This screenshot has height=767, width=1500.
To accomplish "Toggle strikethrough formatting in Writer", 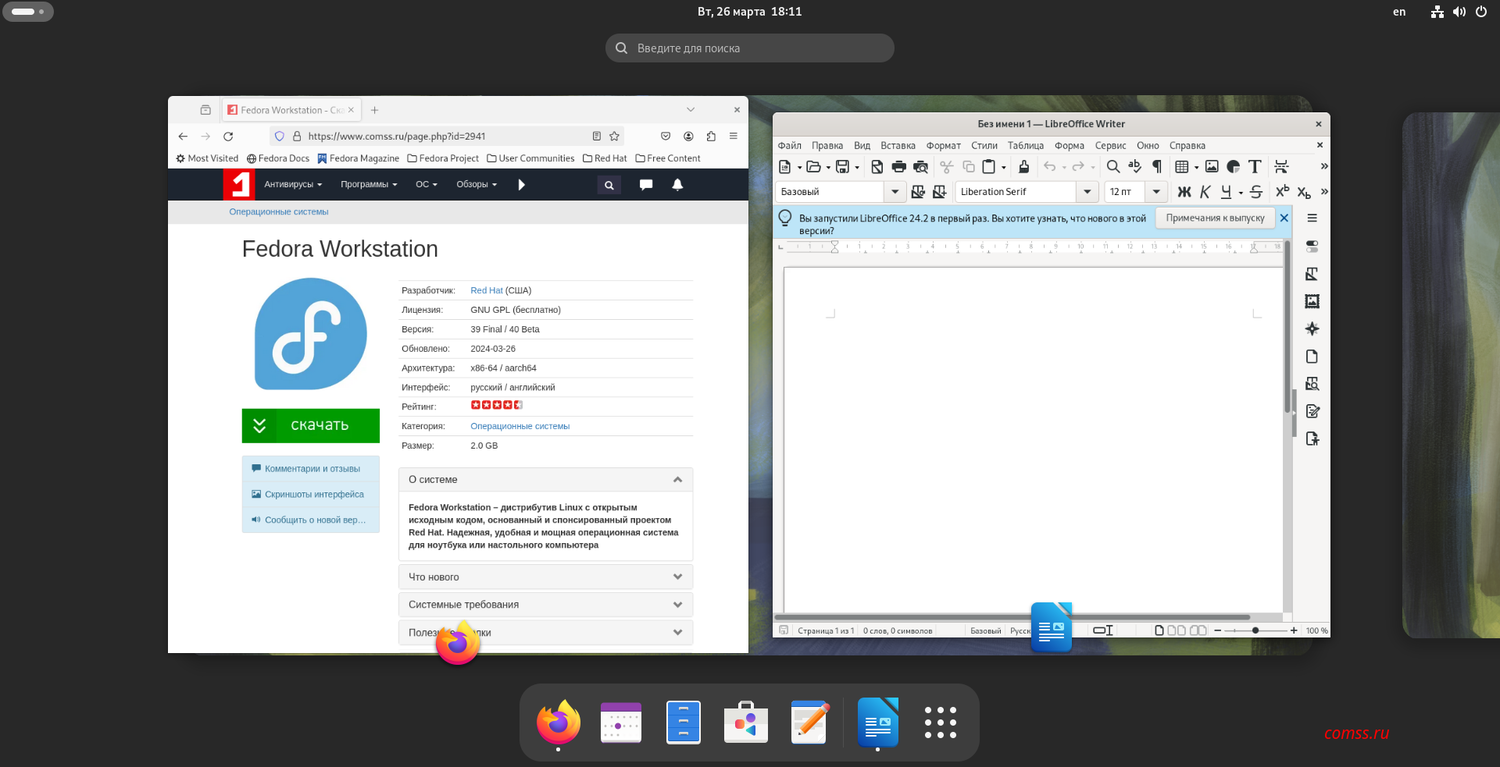I will click(x=1256, y=192).
